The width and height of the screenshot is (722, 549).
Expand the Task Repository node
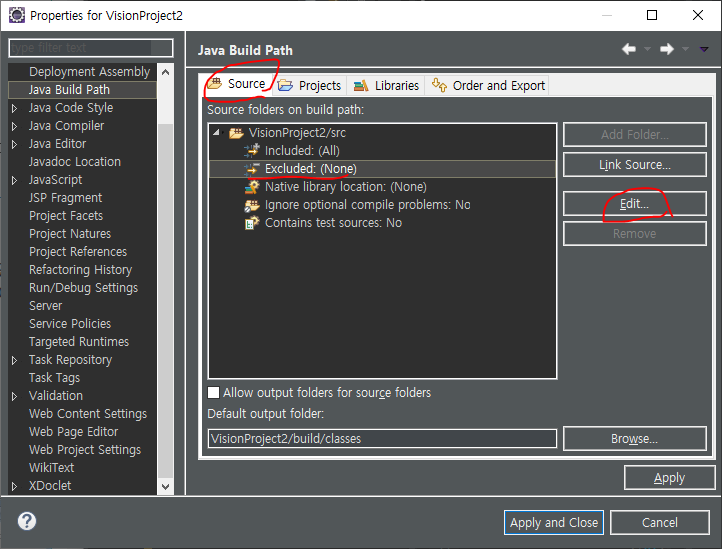point(14,360)
